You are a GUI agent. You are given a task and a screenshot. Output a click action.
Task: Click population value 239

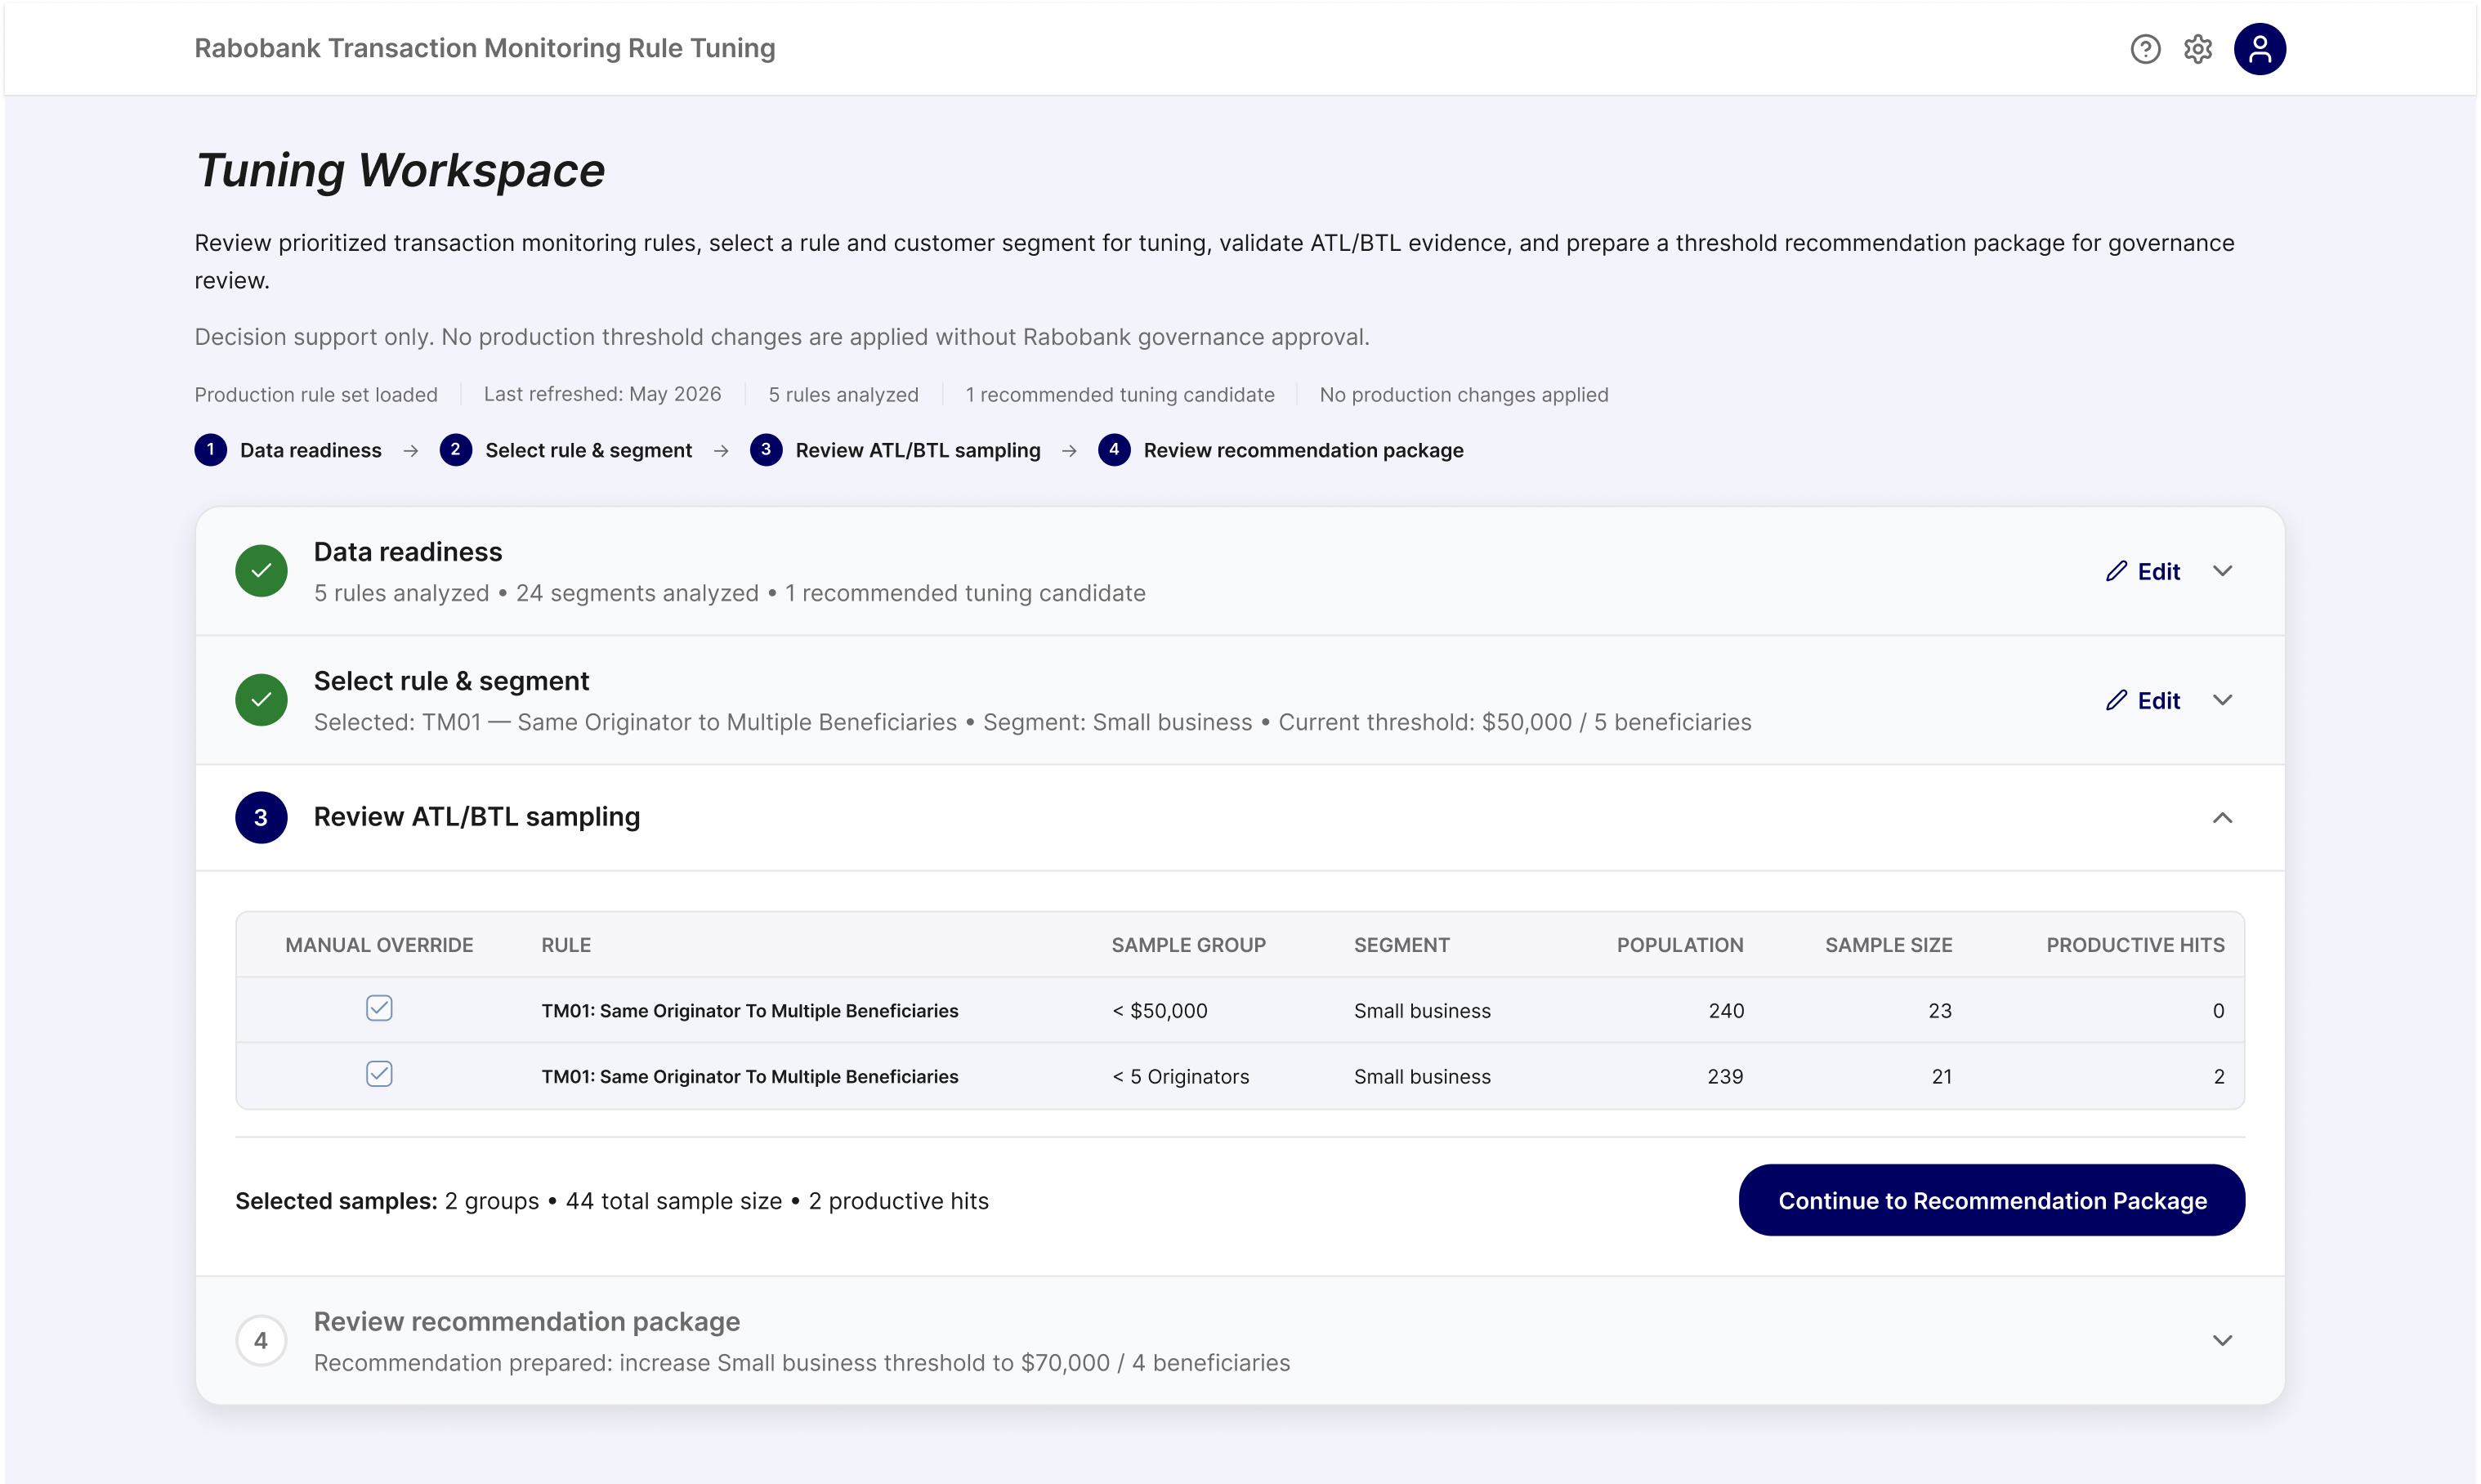1725,1077
